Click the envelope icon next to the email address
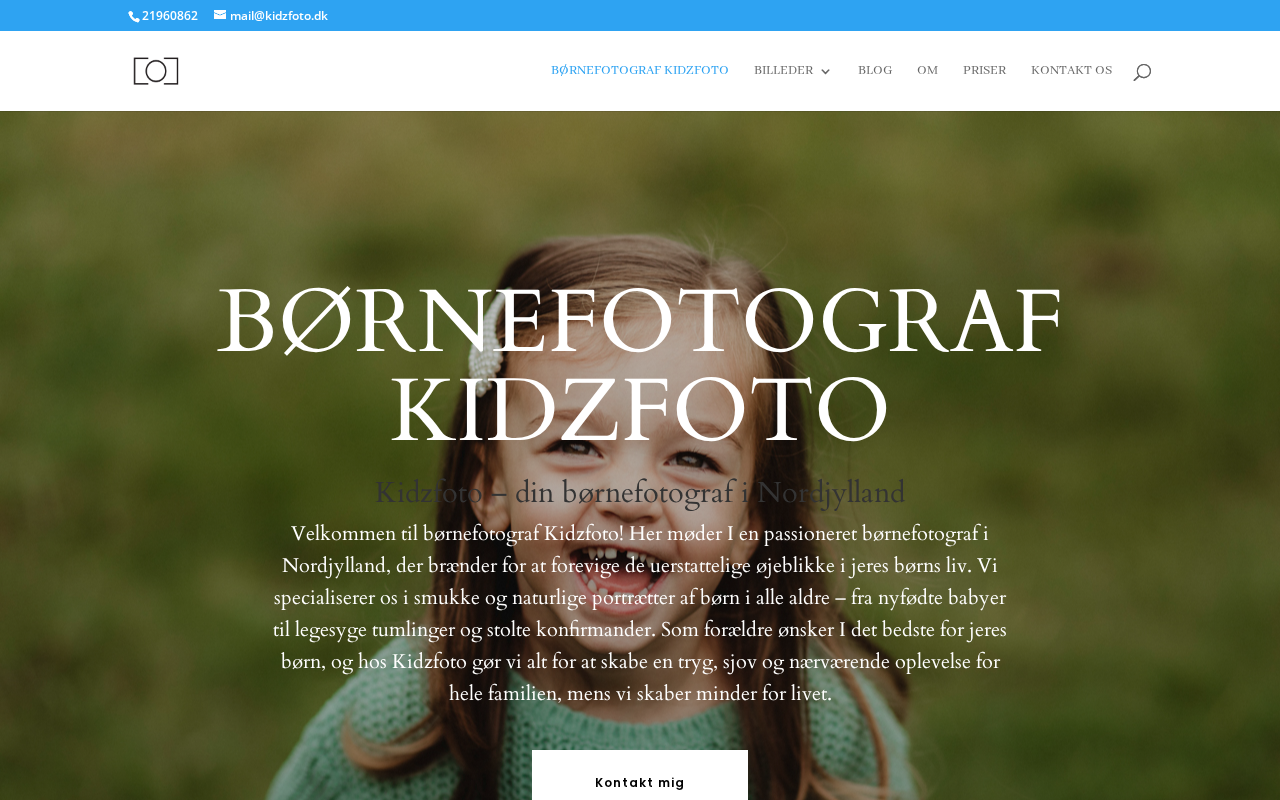 (x=220, y=15)
